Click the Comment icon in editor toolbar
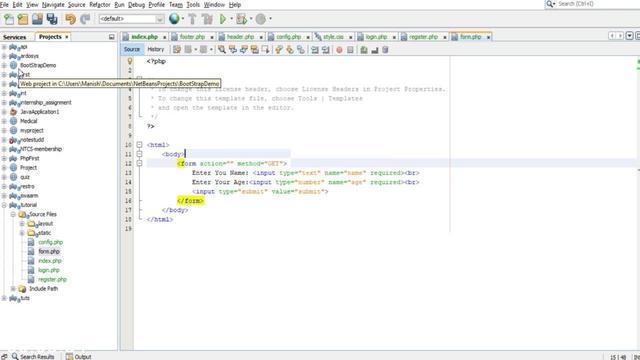 tap(364, 50)
